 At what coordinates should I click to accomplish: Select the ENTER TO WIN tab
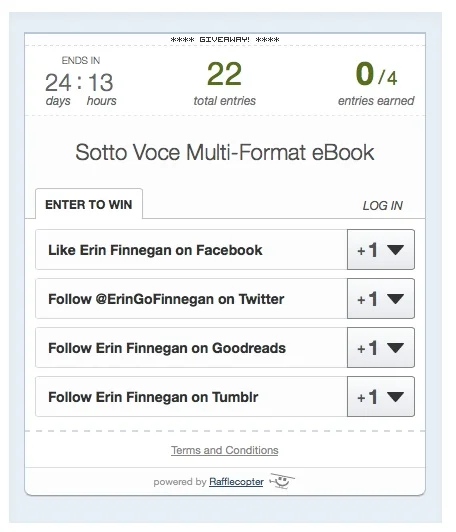(x=89, y=204)
